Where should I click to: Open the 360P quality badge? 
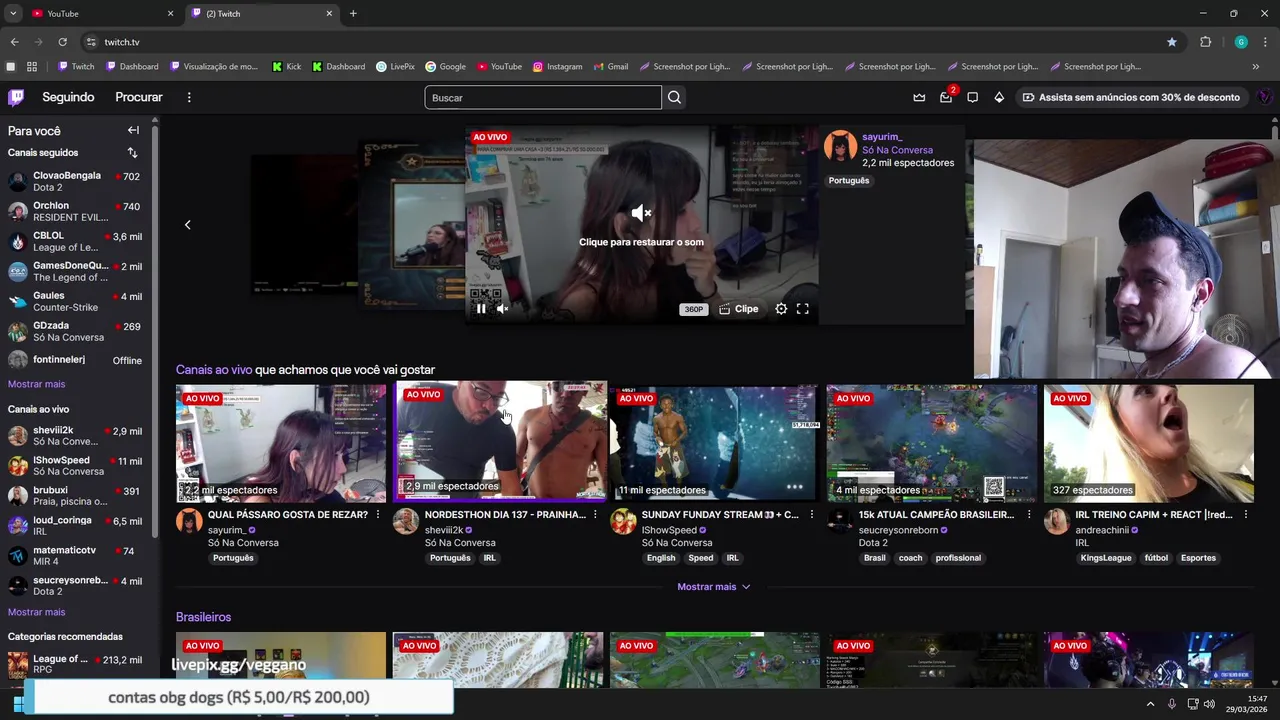[693, 310]
